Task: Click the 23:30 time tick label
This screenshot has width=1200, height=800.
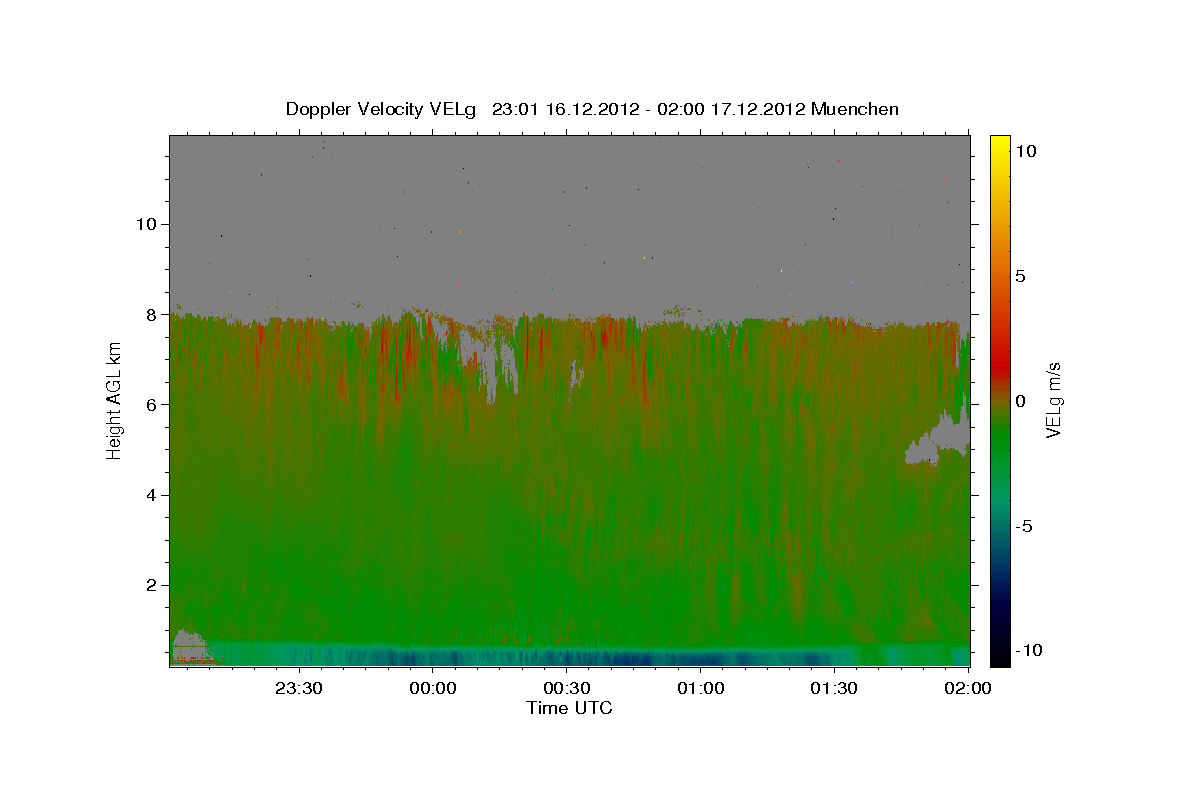Action: pyautogui.click(x=298, y=688)
